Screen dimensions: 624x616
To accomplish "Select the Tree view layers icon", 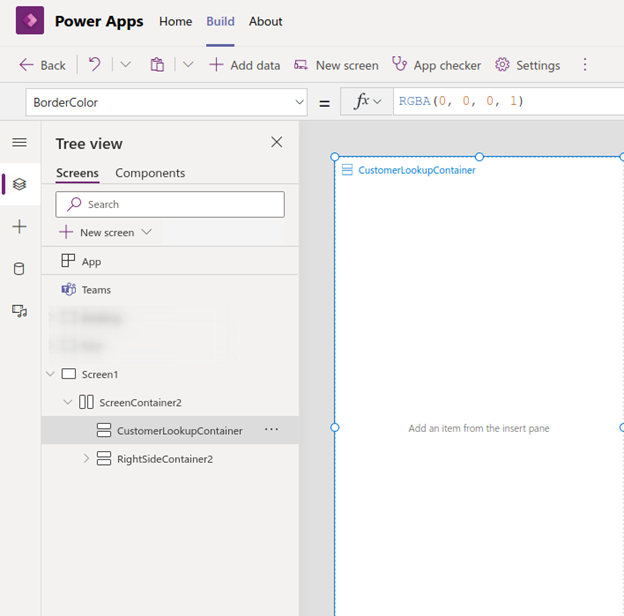I will pyautogui.click(x=20, y=184).
